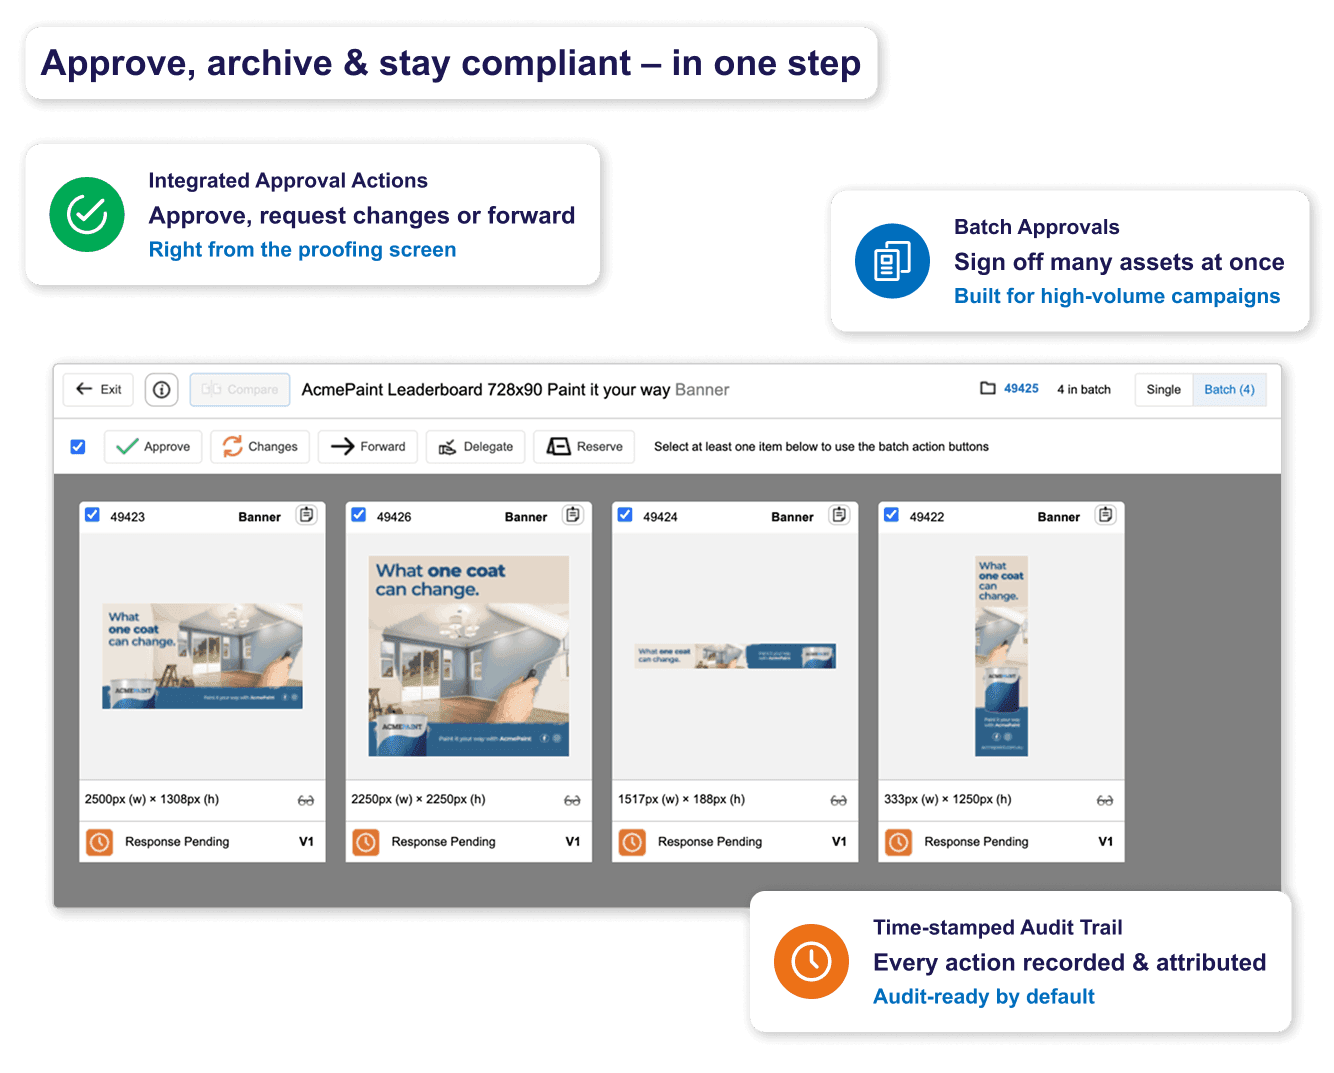Click the greyed Compare button
This screenshot has width=1334, height=1073.
pos(240,390)
